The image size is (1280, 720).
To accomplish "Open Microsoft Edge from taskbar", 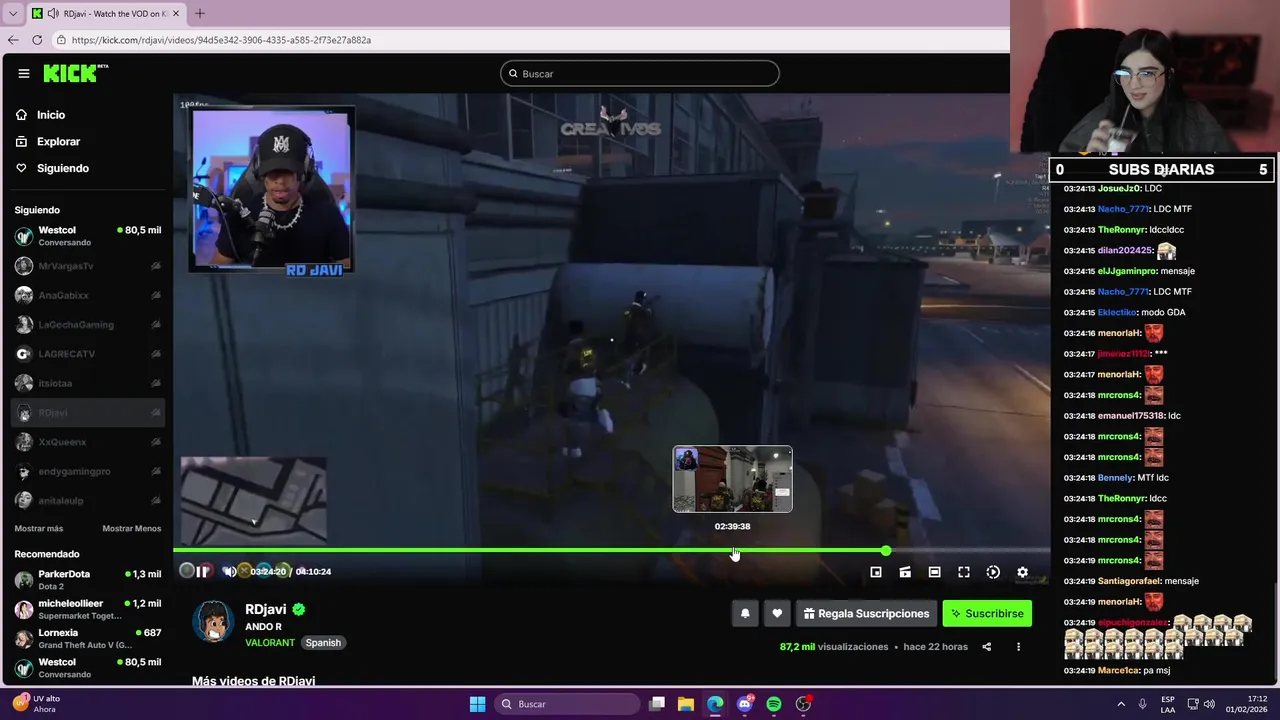I will [x=715, y=704].
